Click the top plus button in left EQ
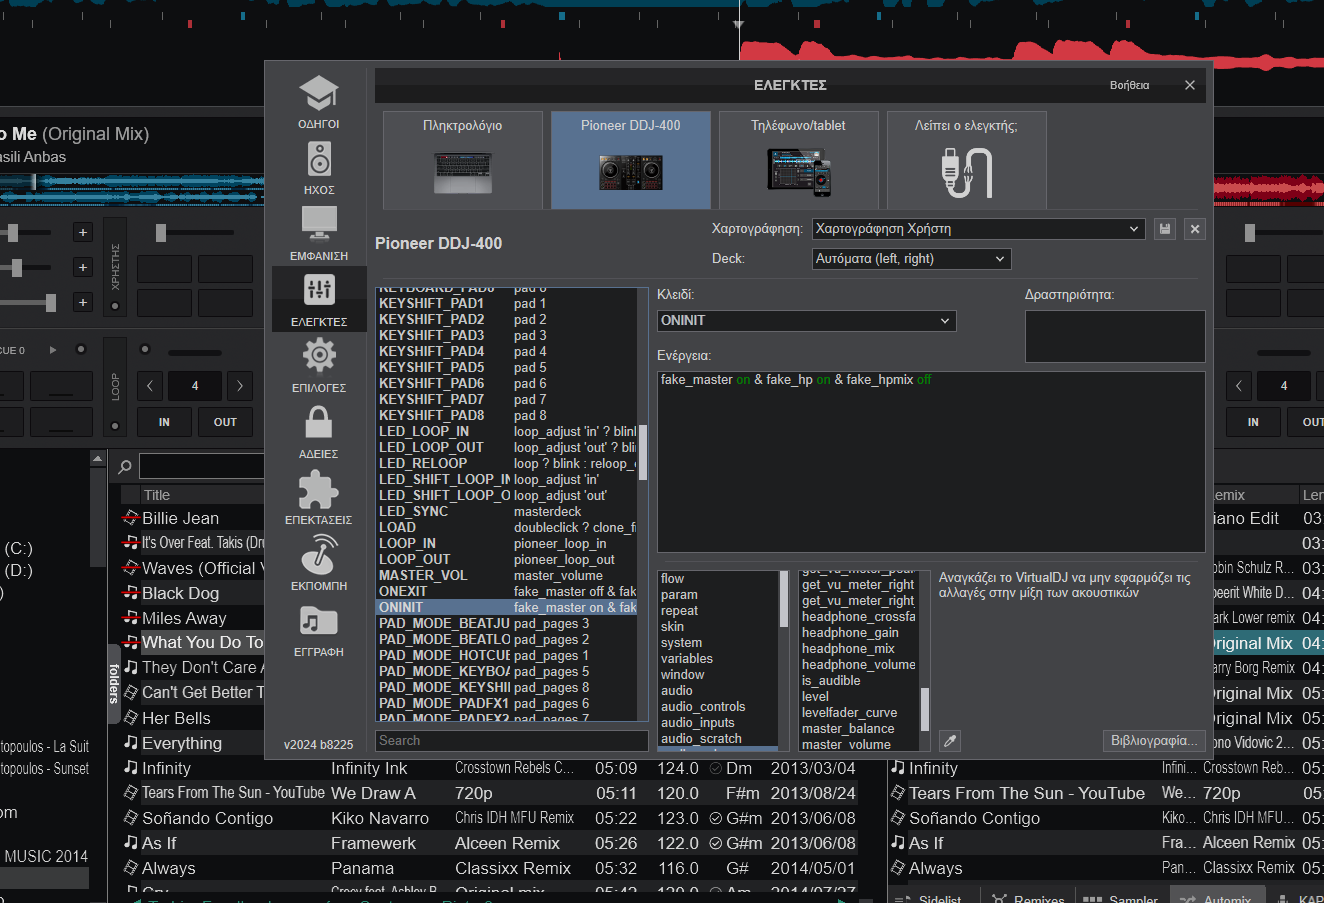The width and height of the screenshot is (1324, 903). [x=83, y=232]
